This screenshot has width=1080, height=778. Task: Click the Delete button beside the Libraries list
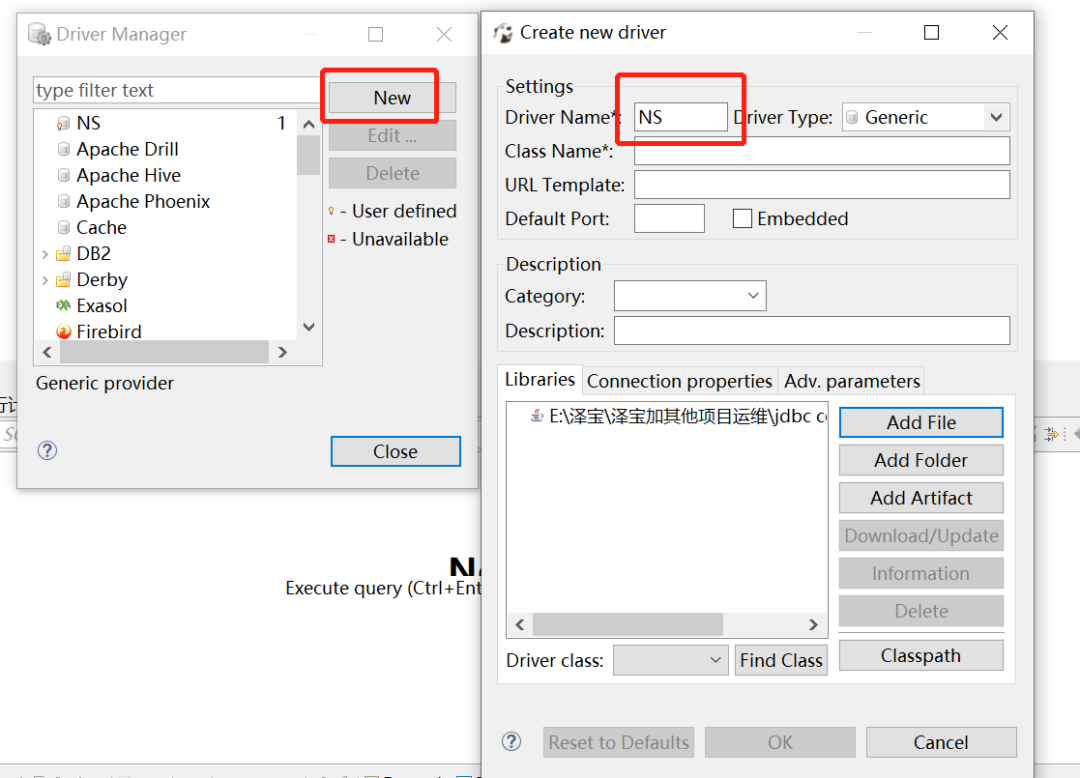coord(921,611)
